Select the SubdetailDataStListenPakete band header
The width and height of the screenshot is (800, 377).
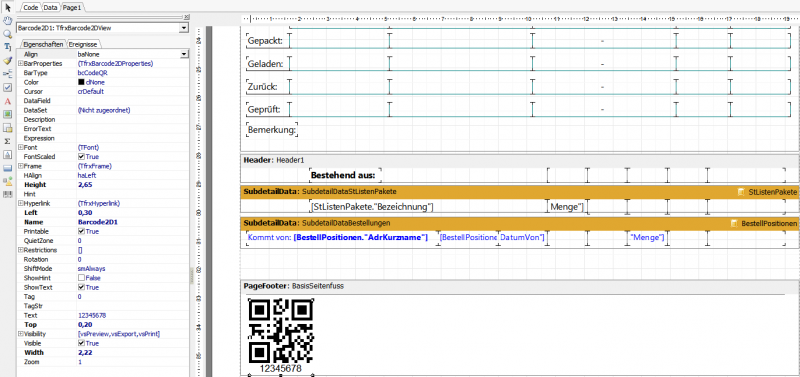coord(519,191)
